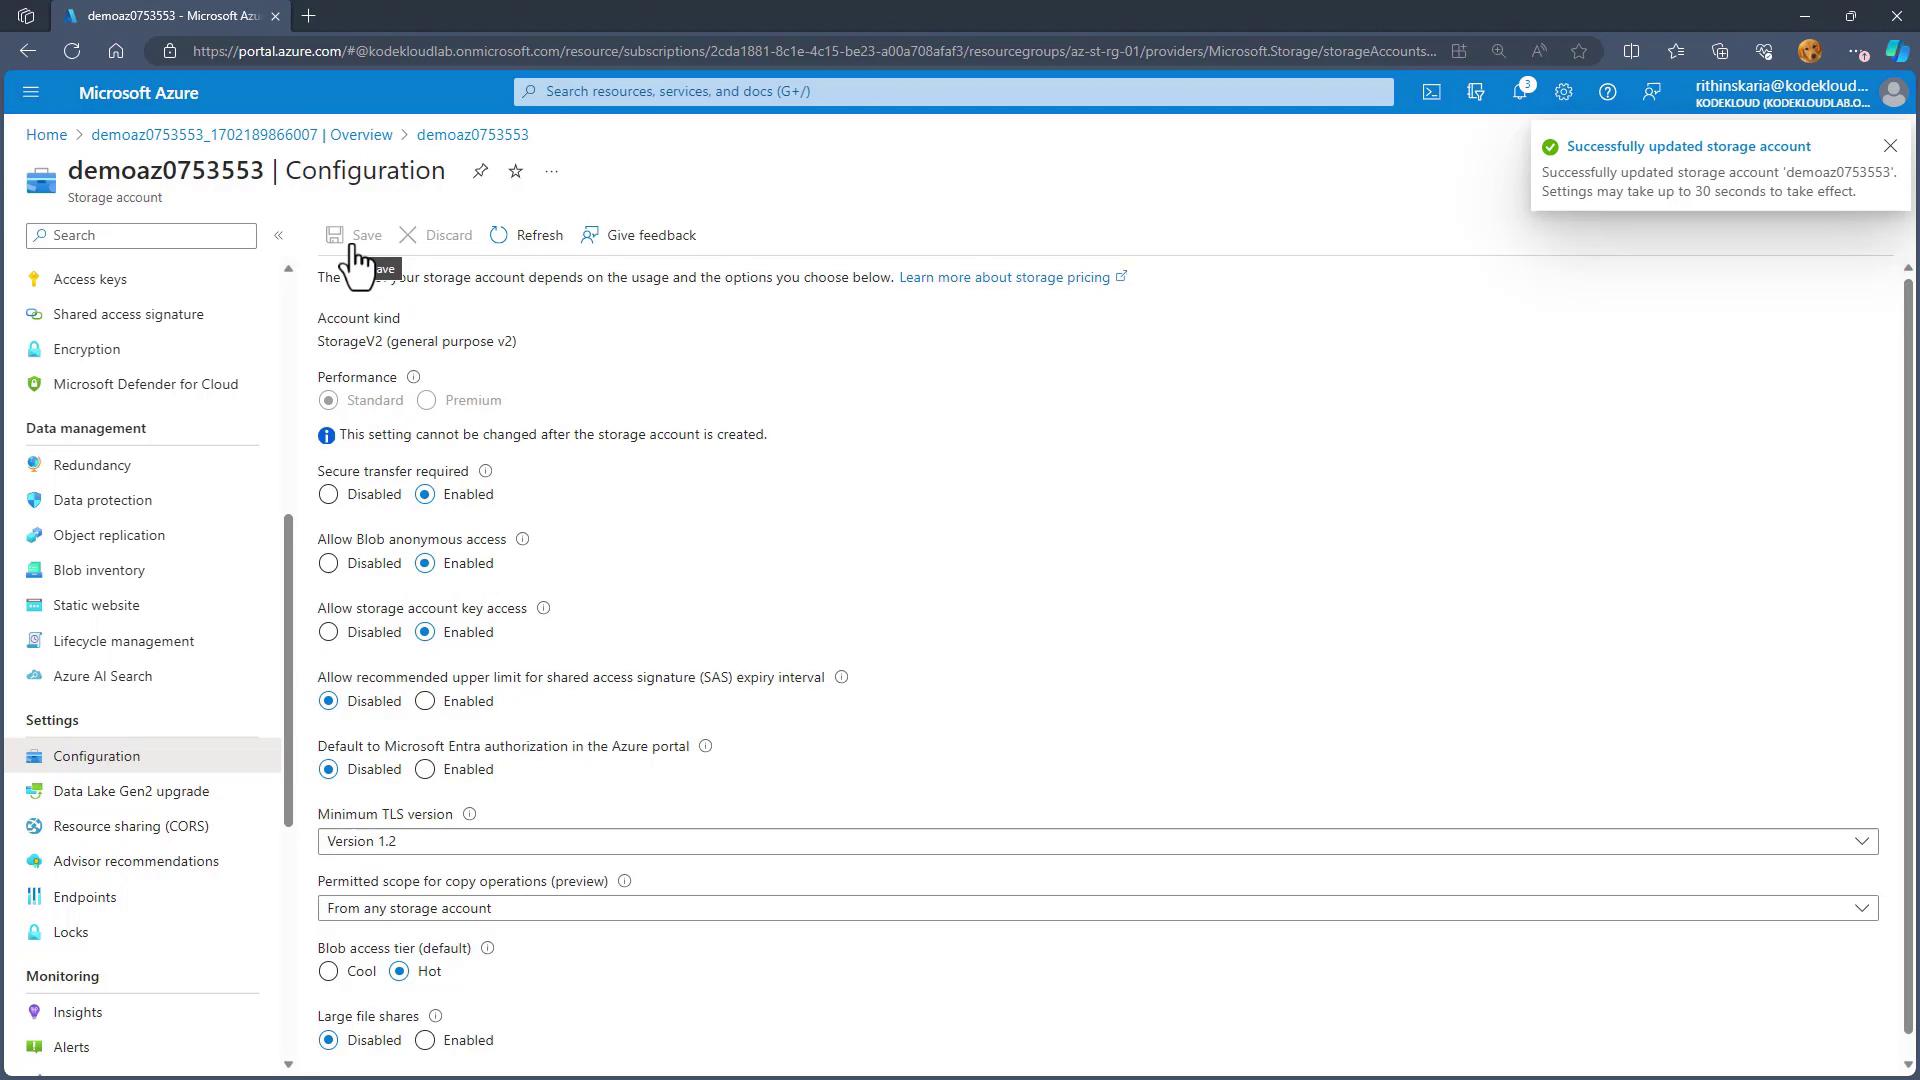Open Learn more about storage pricing link
Image resolution: width=1920 pixels, height=1080 pixels.
(1004, 277)
